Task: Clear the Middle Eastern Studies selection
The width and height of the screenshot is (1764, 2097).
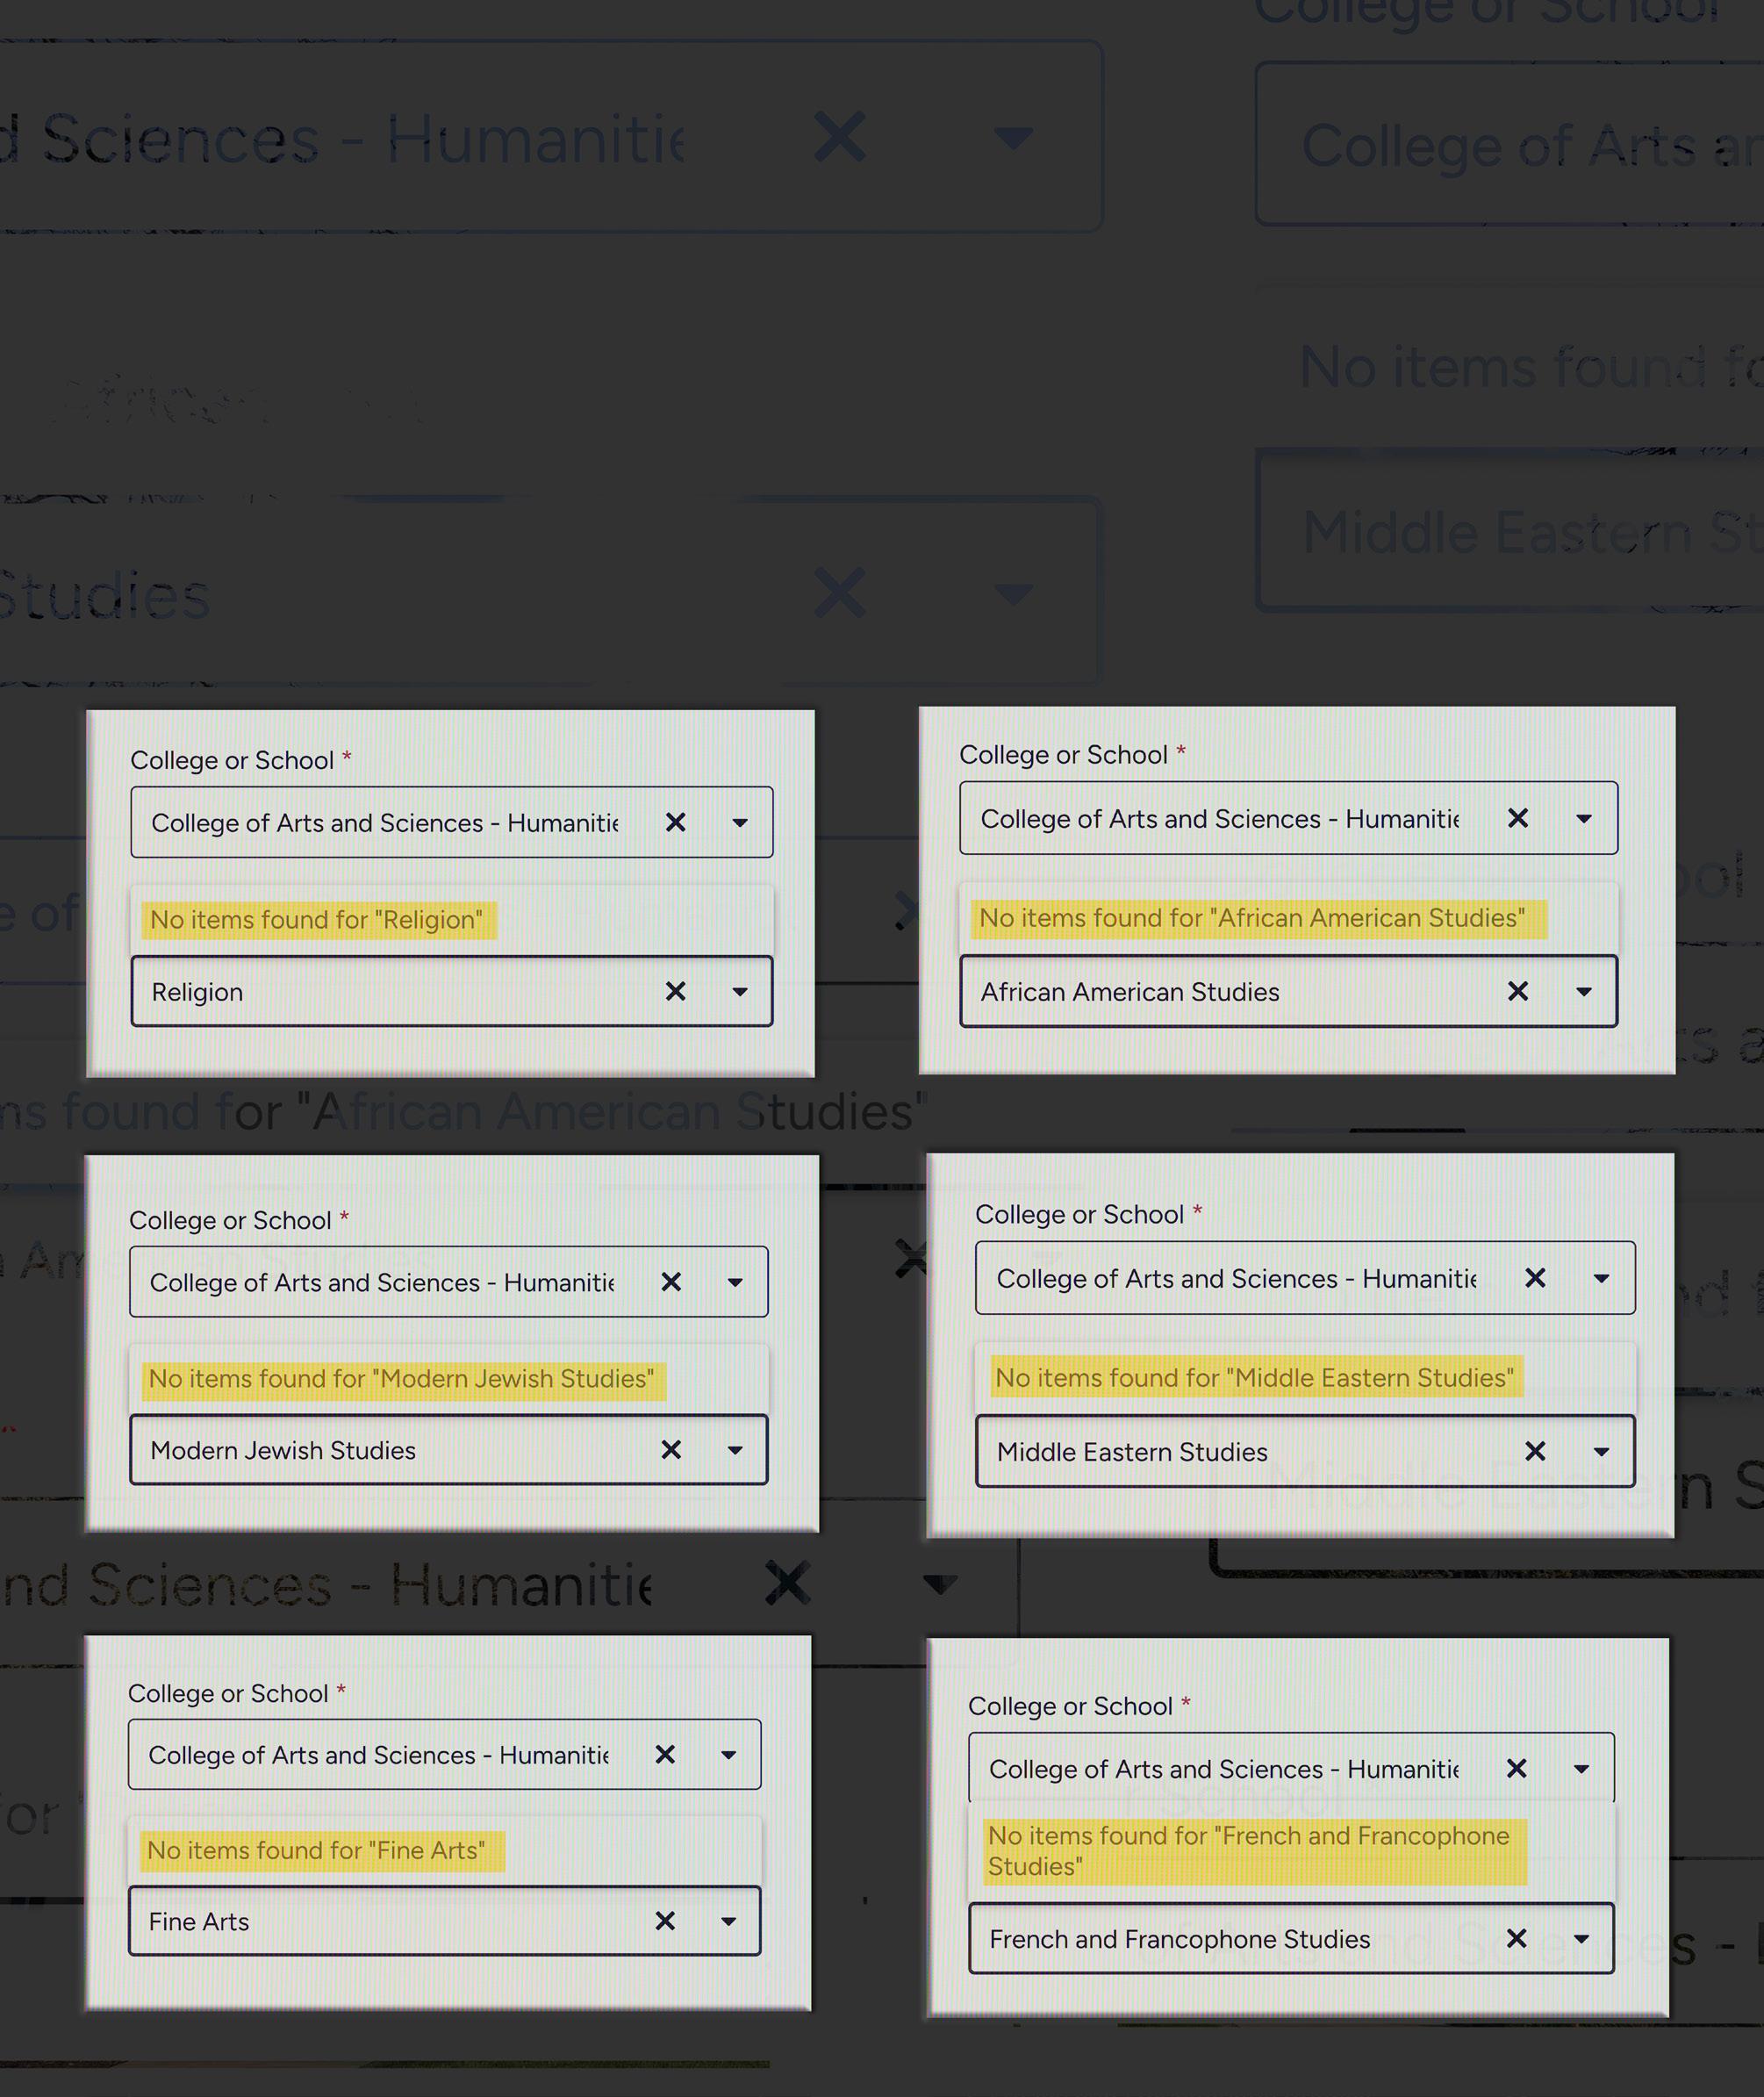Action: pos(1534,1451)
